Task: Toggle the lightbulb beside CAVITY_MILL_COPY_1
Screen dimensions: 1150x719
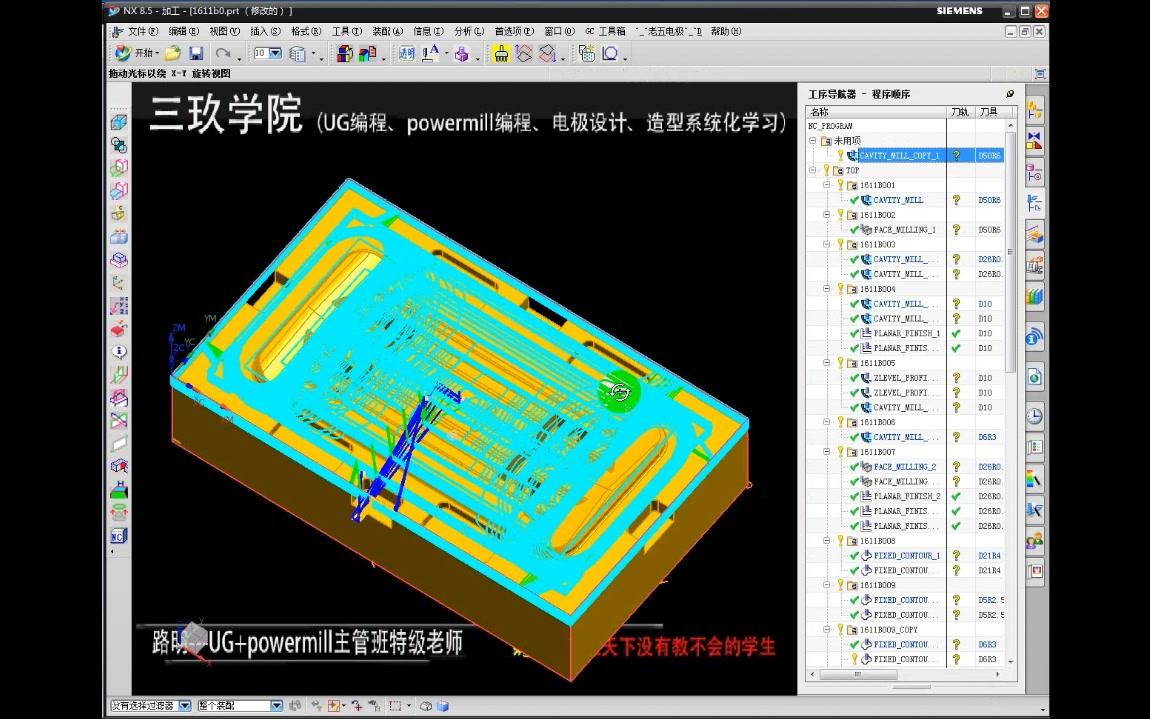Action: coord(840,155)
